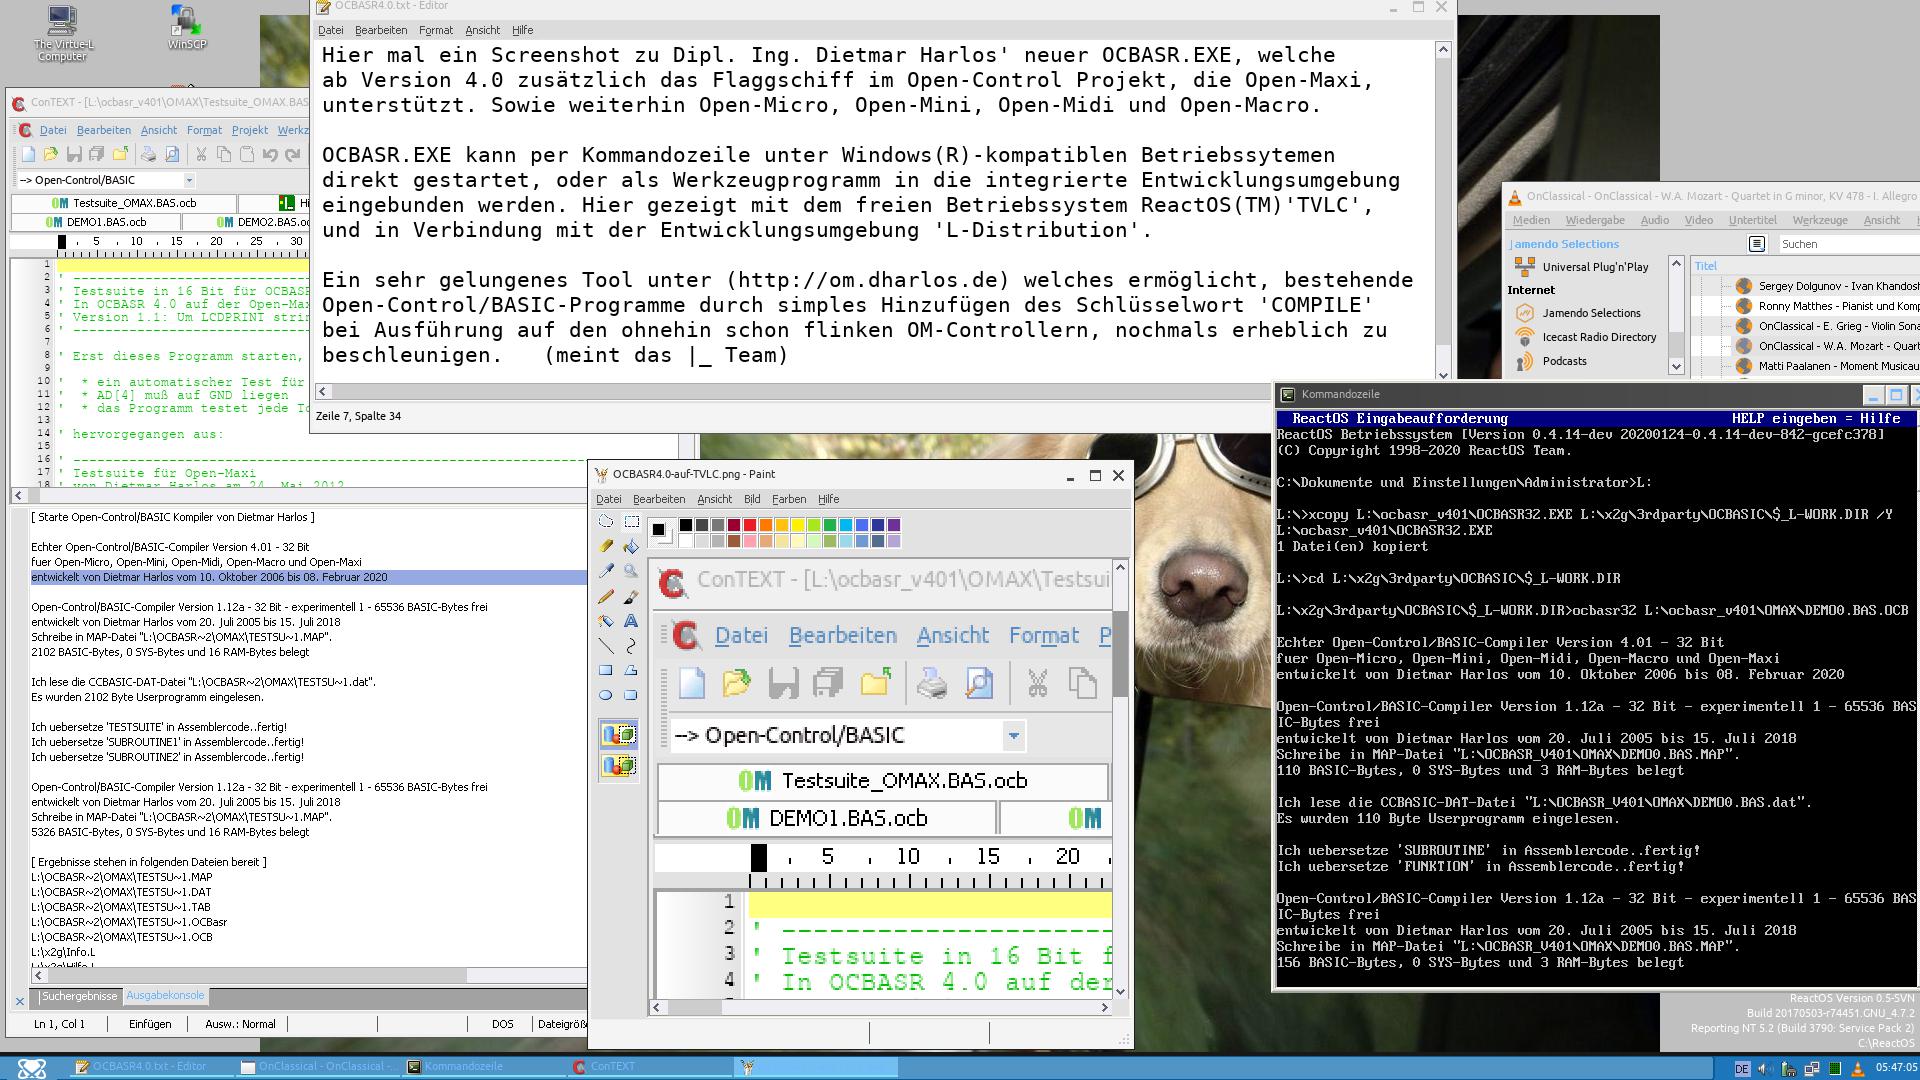Image resolution: width=1920 pixels, height=1080 pixels.
Task: Select Sergey Dolgunov playlist row in VLC
Action: pyautogui.click(x=1825, y=286)
